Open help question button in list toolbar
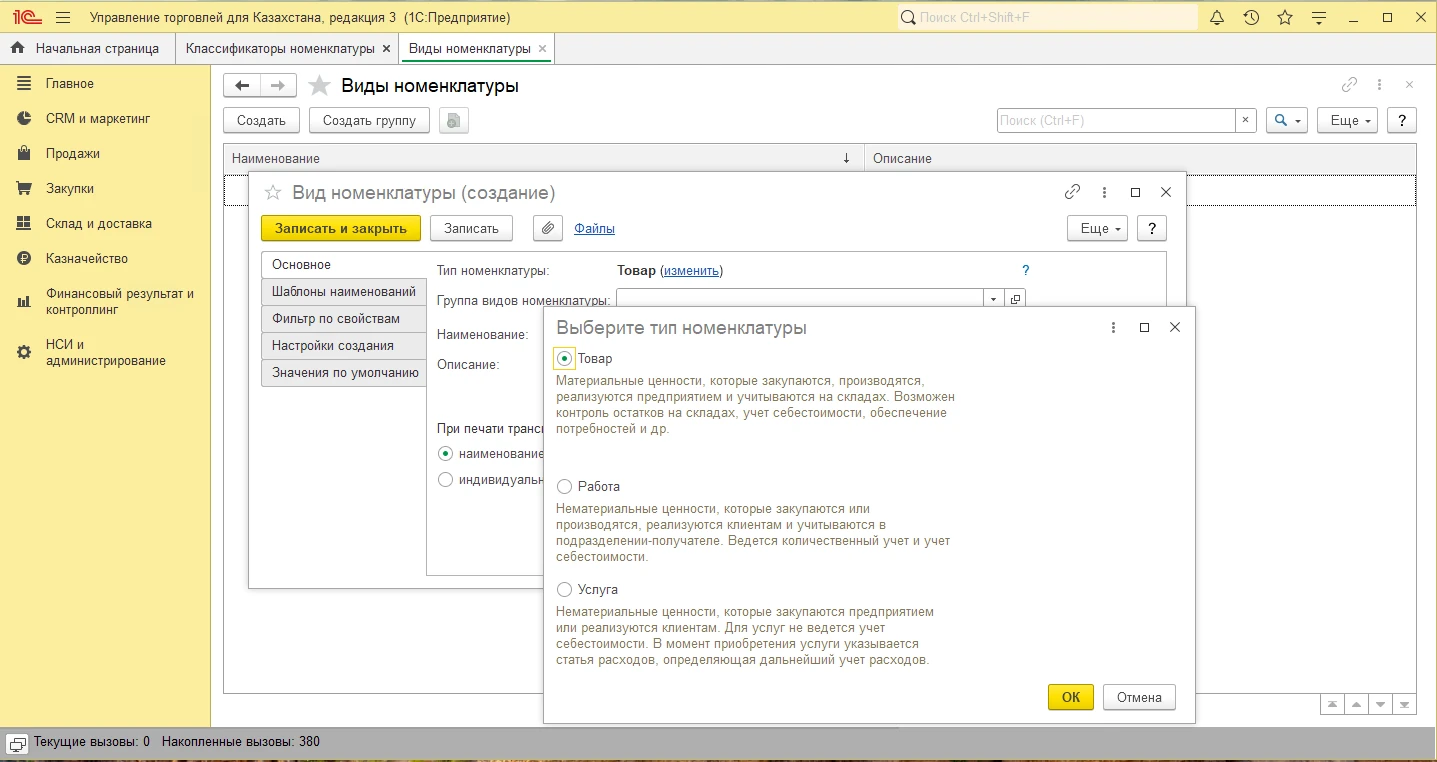 pyautogui.click(x=1402, y=120)
